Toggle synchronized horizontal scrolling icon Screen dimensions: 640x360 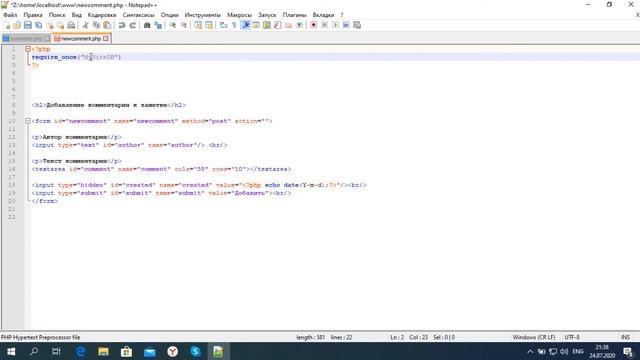(x=209, y=25)
